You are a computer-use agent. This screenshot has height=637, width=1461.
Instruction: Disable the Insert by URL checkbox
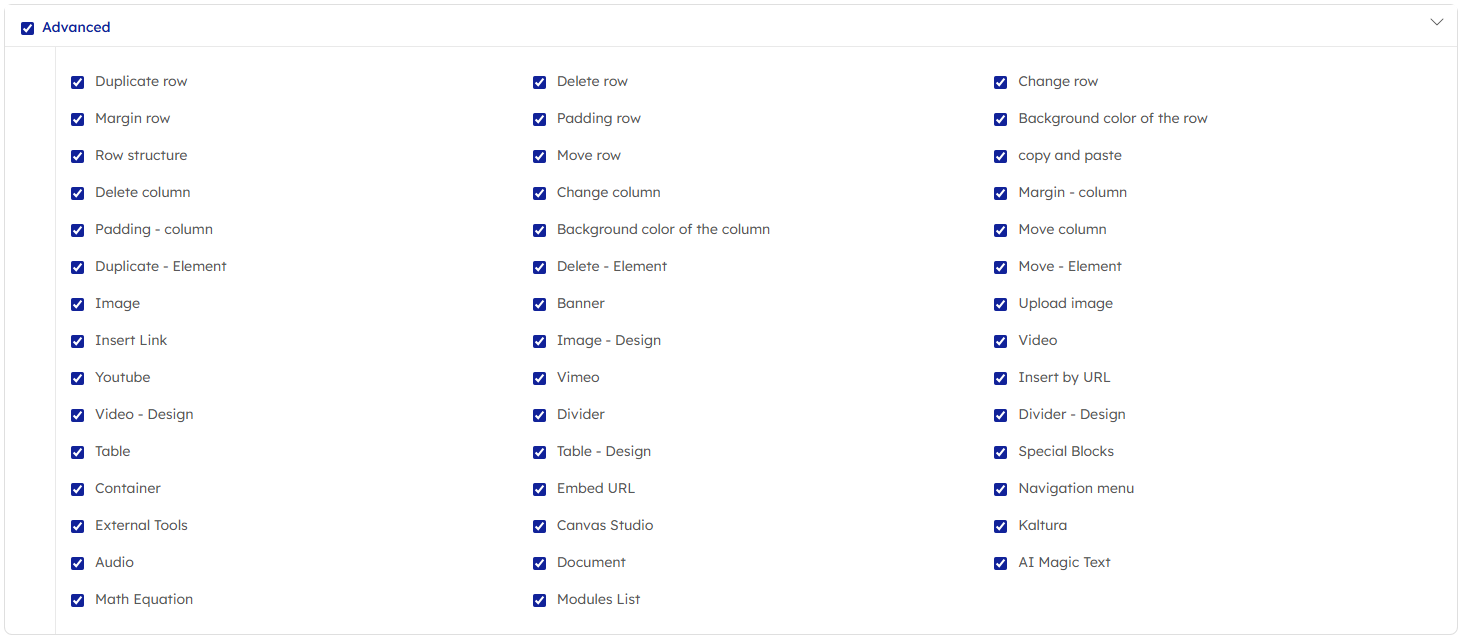pos(1001,378)
